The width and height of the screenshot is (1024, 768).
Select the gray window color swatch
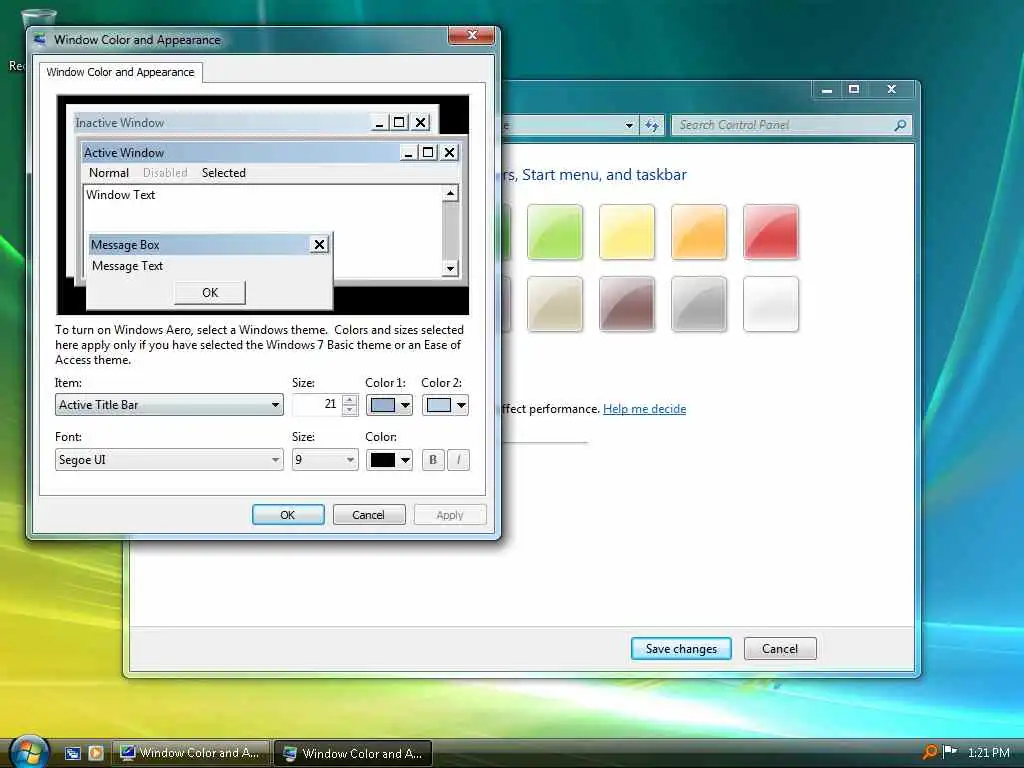(x=699, y=304)
